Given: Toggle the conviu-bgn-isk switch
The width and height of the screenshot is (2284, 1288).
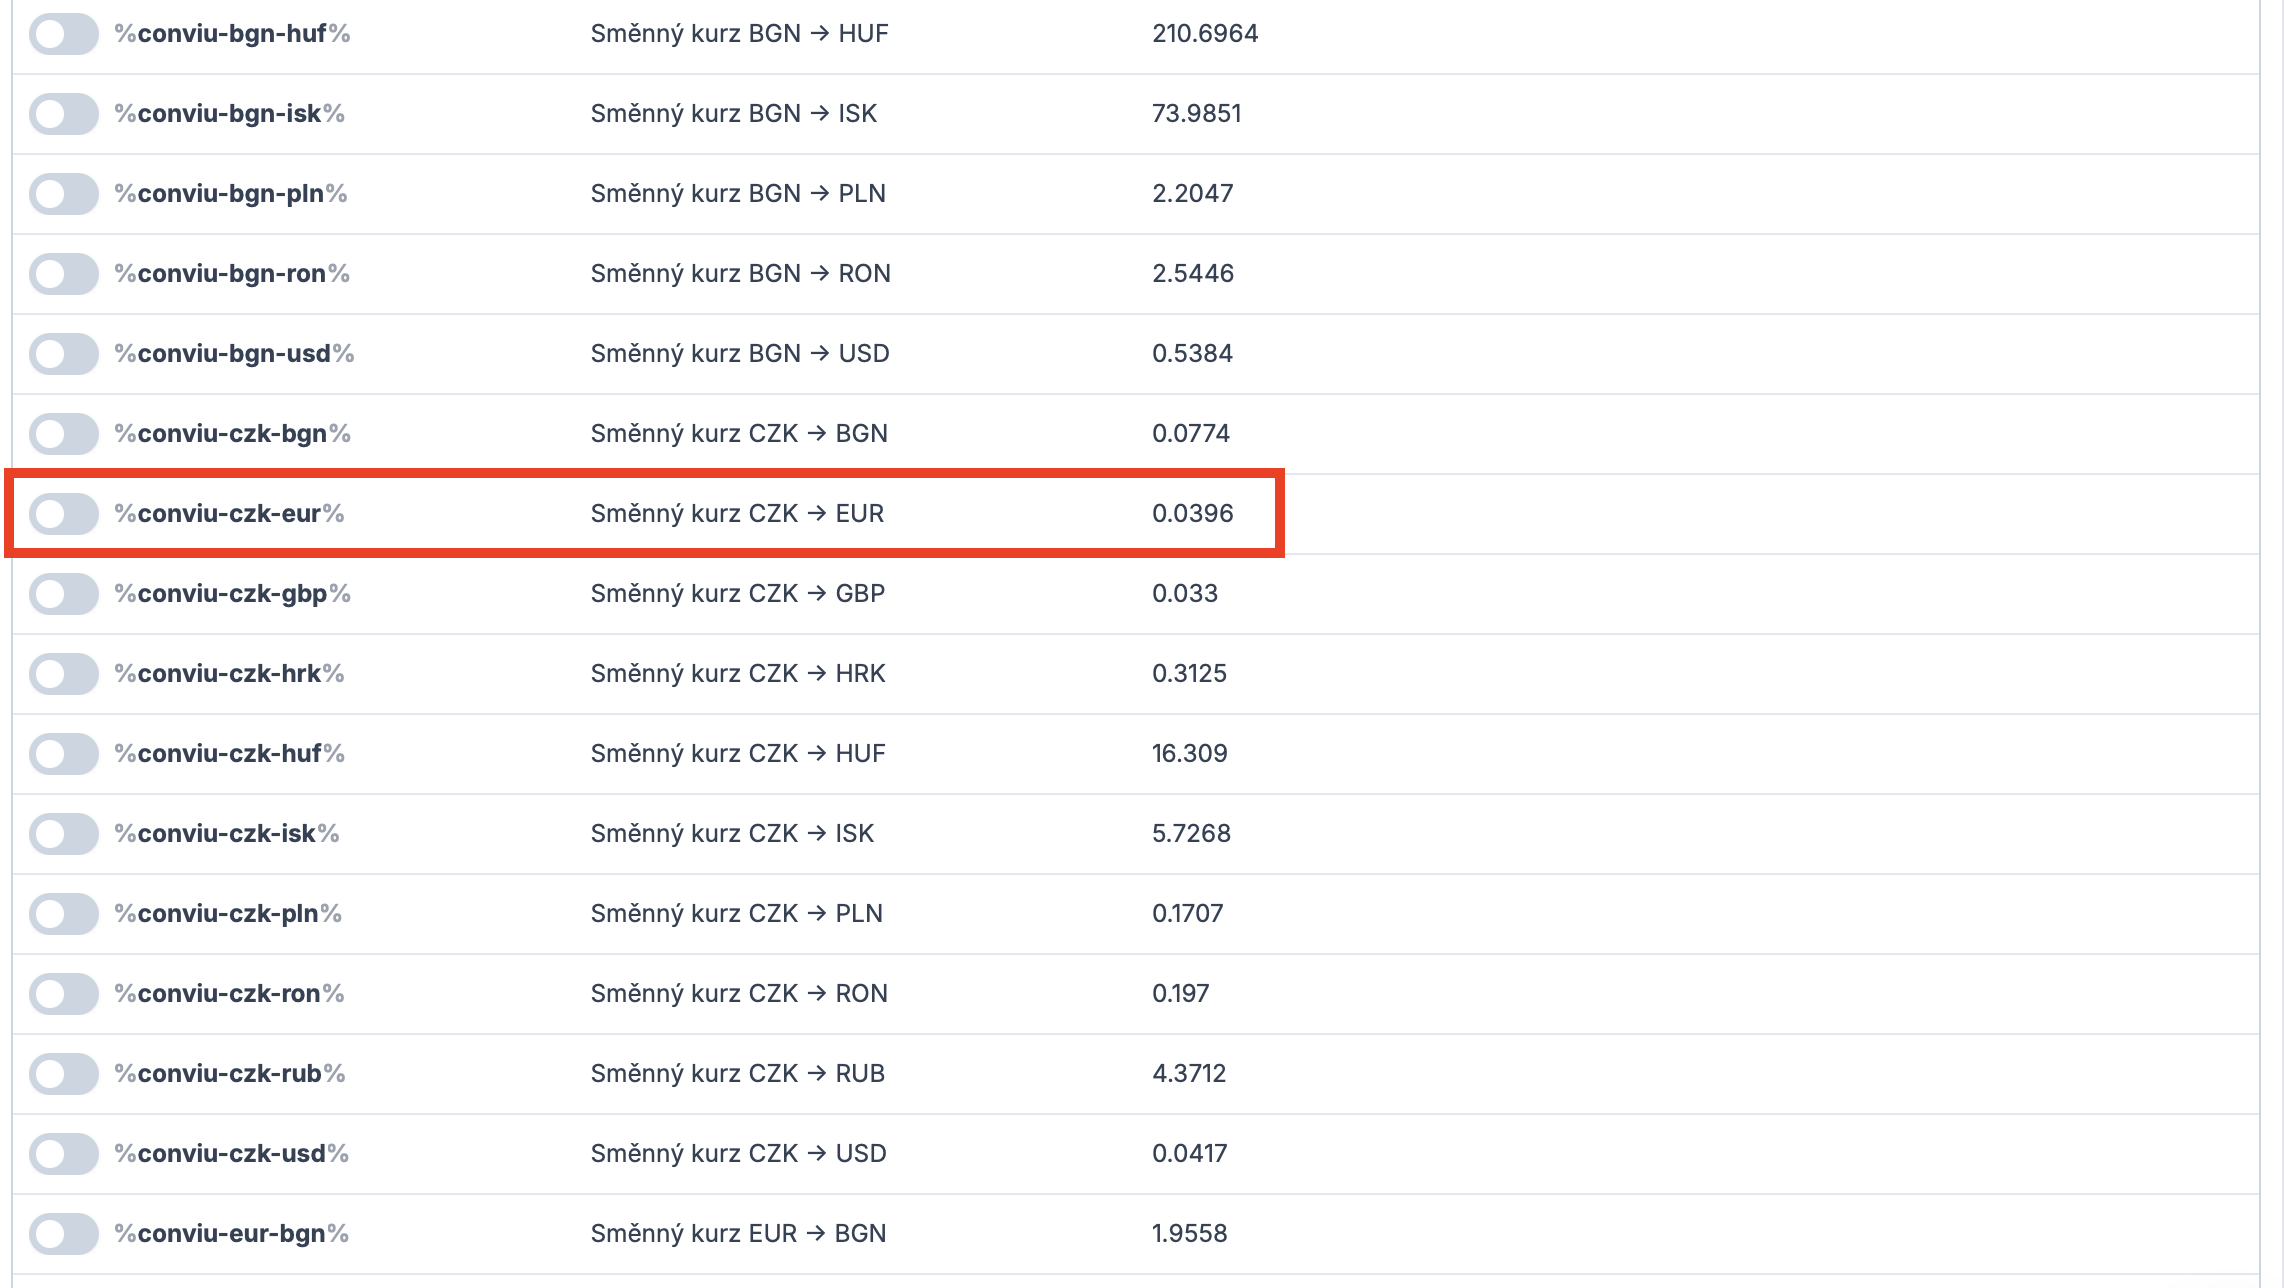Looking at the screenshot, I should click(64, 114).
